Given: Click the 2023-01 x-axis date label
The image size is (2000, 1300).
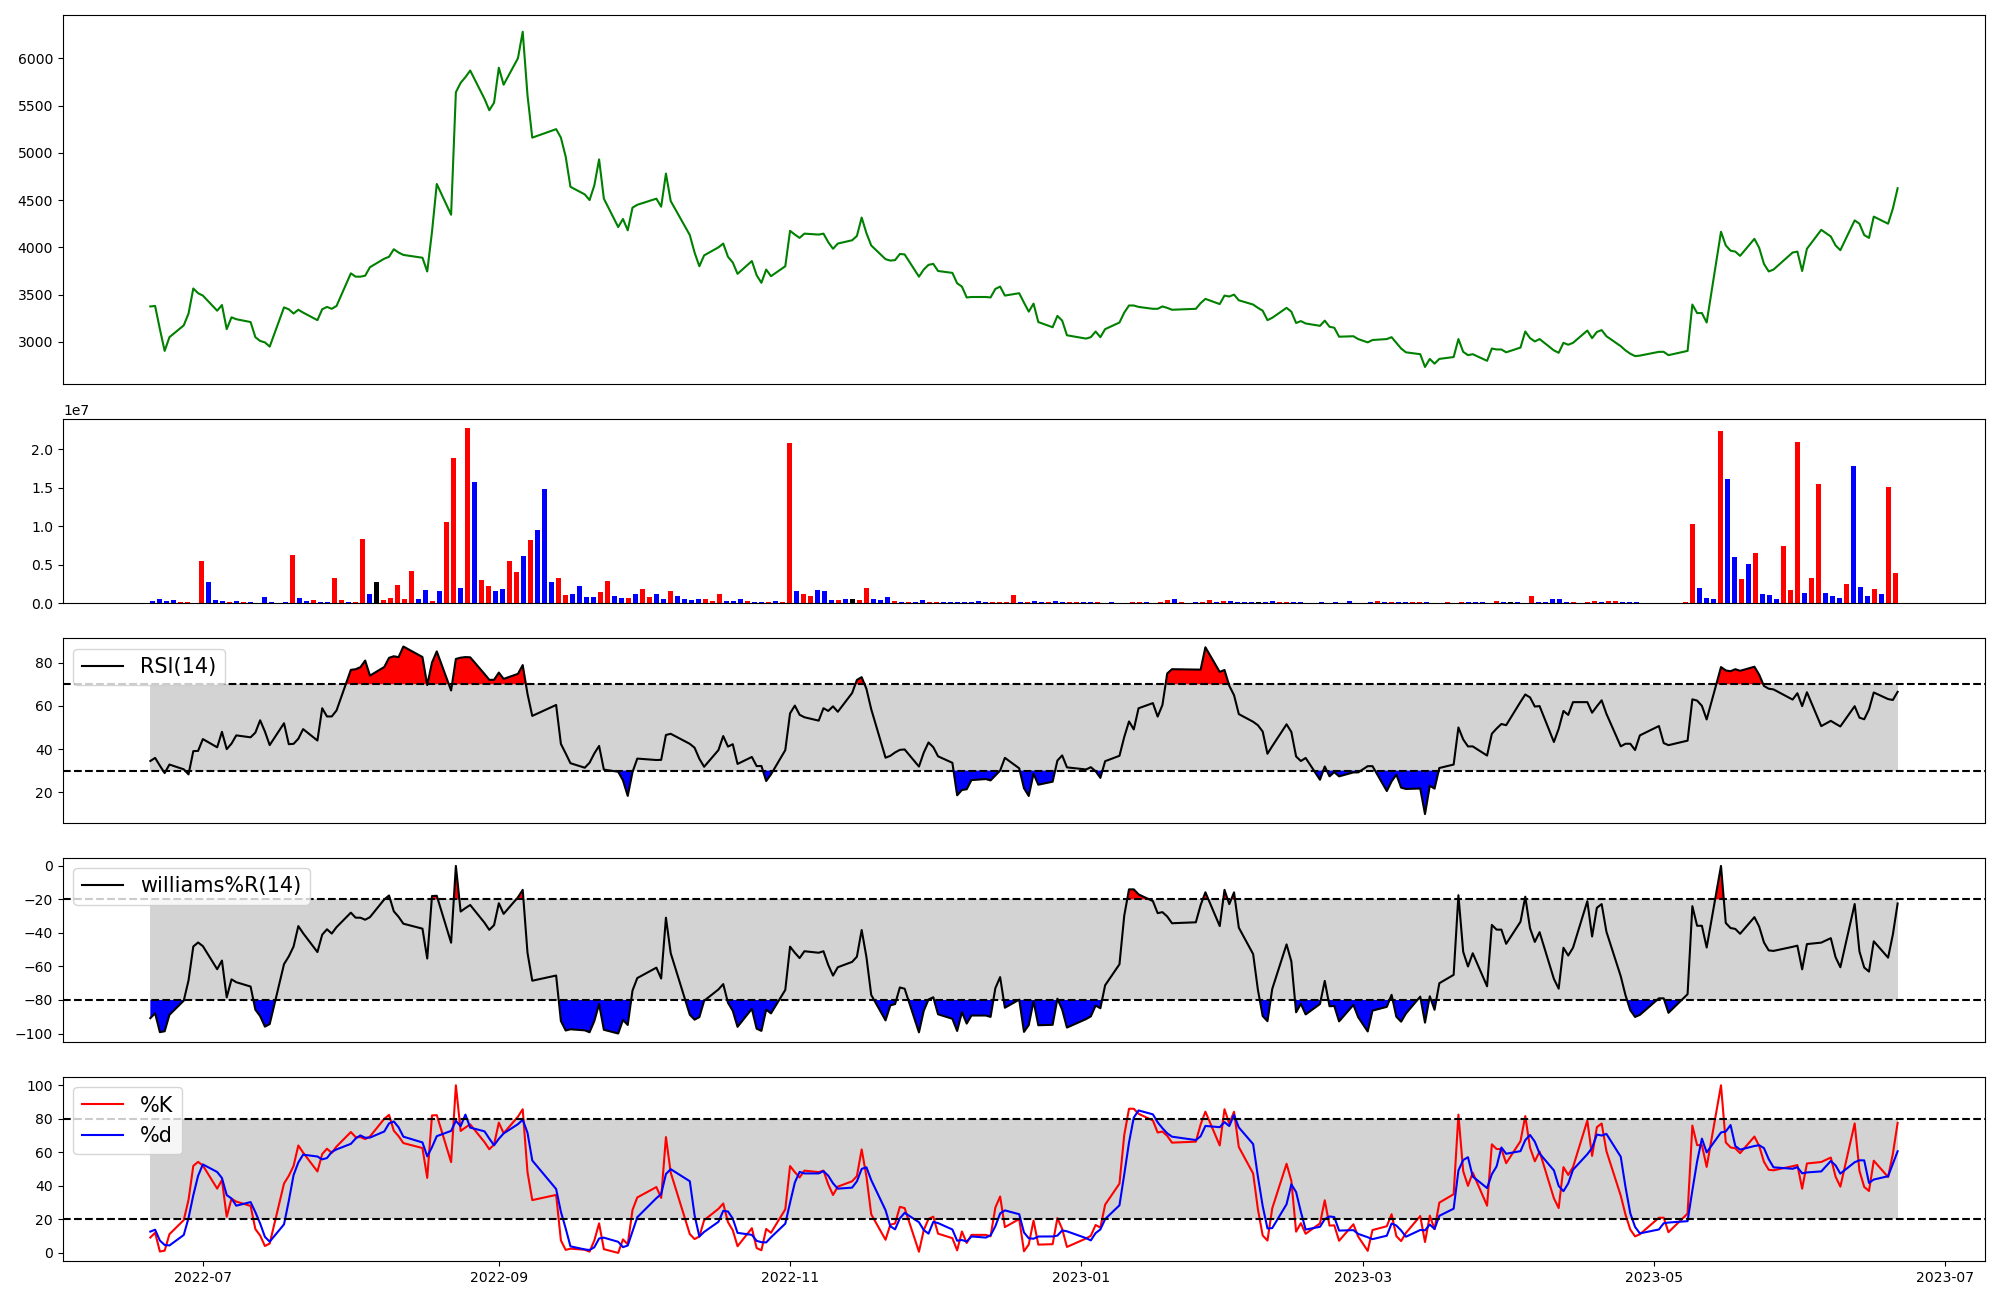Looking at the screenshot, I should pyautogui.click(x=1081, y=1277).
